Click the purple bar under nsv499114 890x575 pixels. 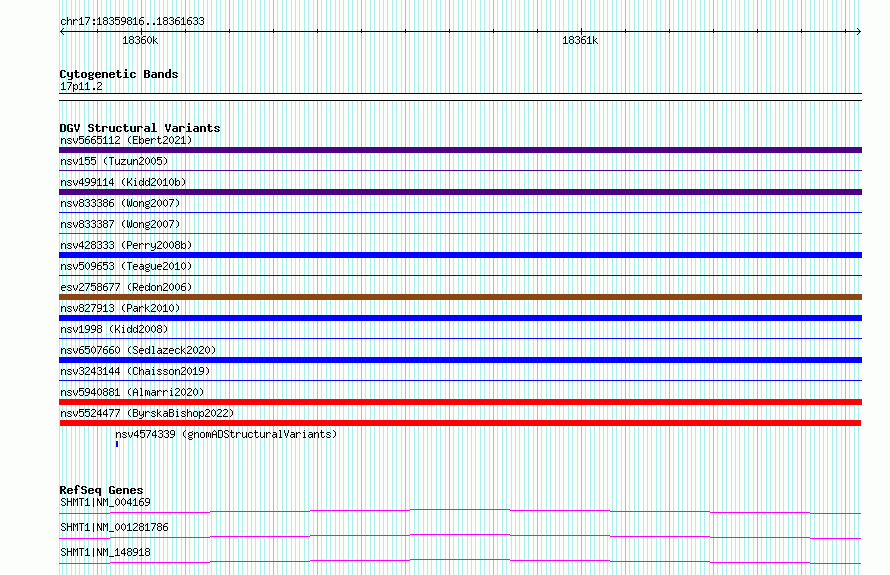click(460, 192)
